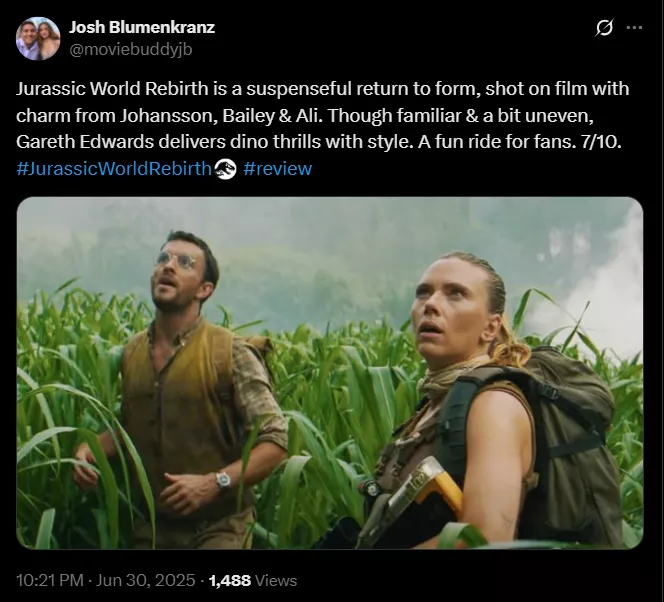Viewport: 664px width, 602px height.
Task: Open the 1,488 view count
Action: click(230, 580)
